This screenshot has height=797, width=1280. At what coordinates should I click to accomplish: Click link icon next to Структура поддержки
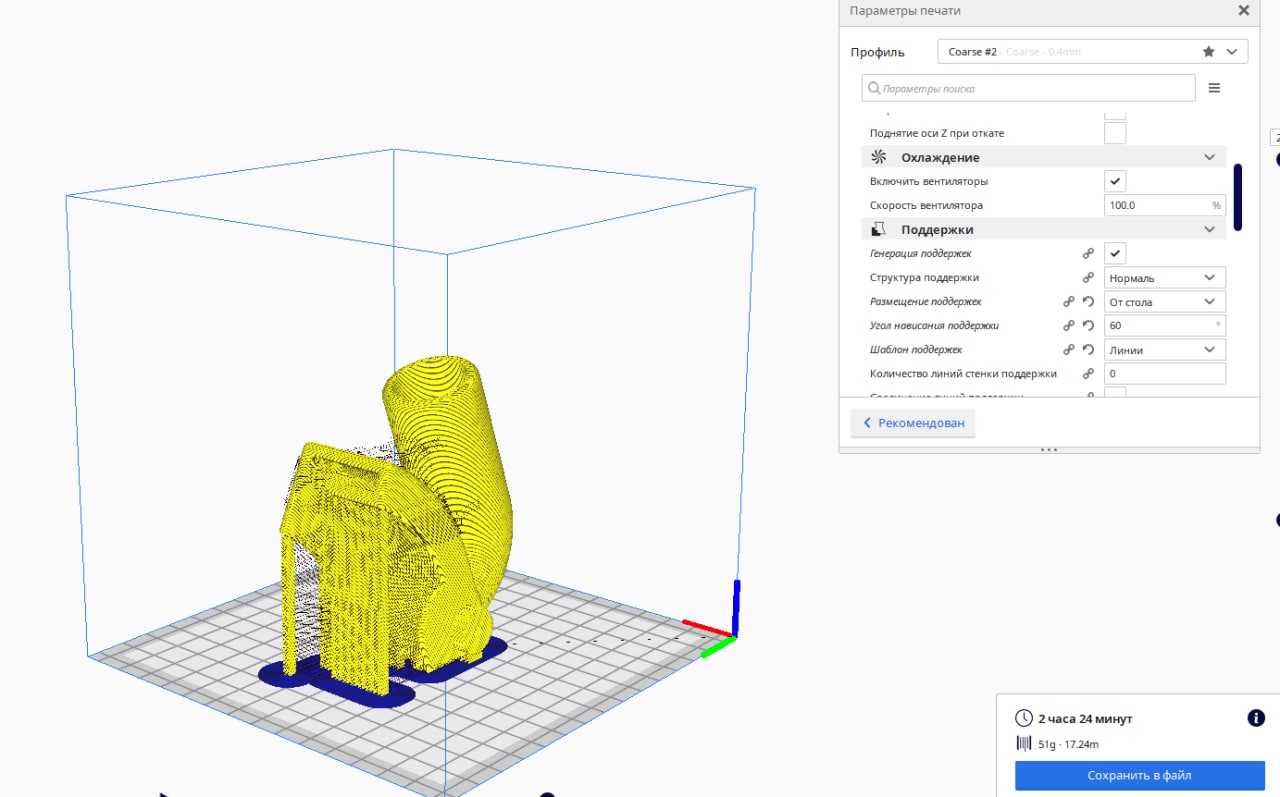tap(1088, 277)
